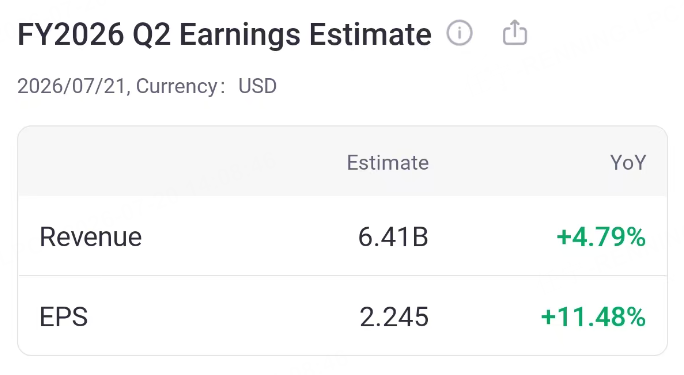Click the 2.245 EPS estimate value

click(394, 317)
